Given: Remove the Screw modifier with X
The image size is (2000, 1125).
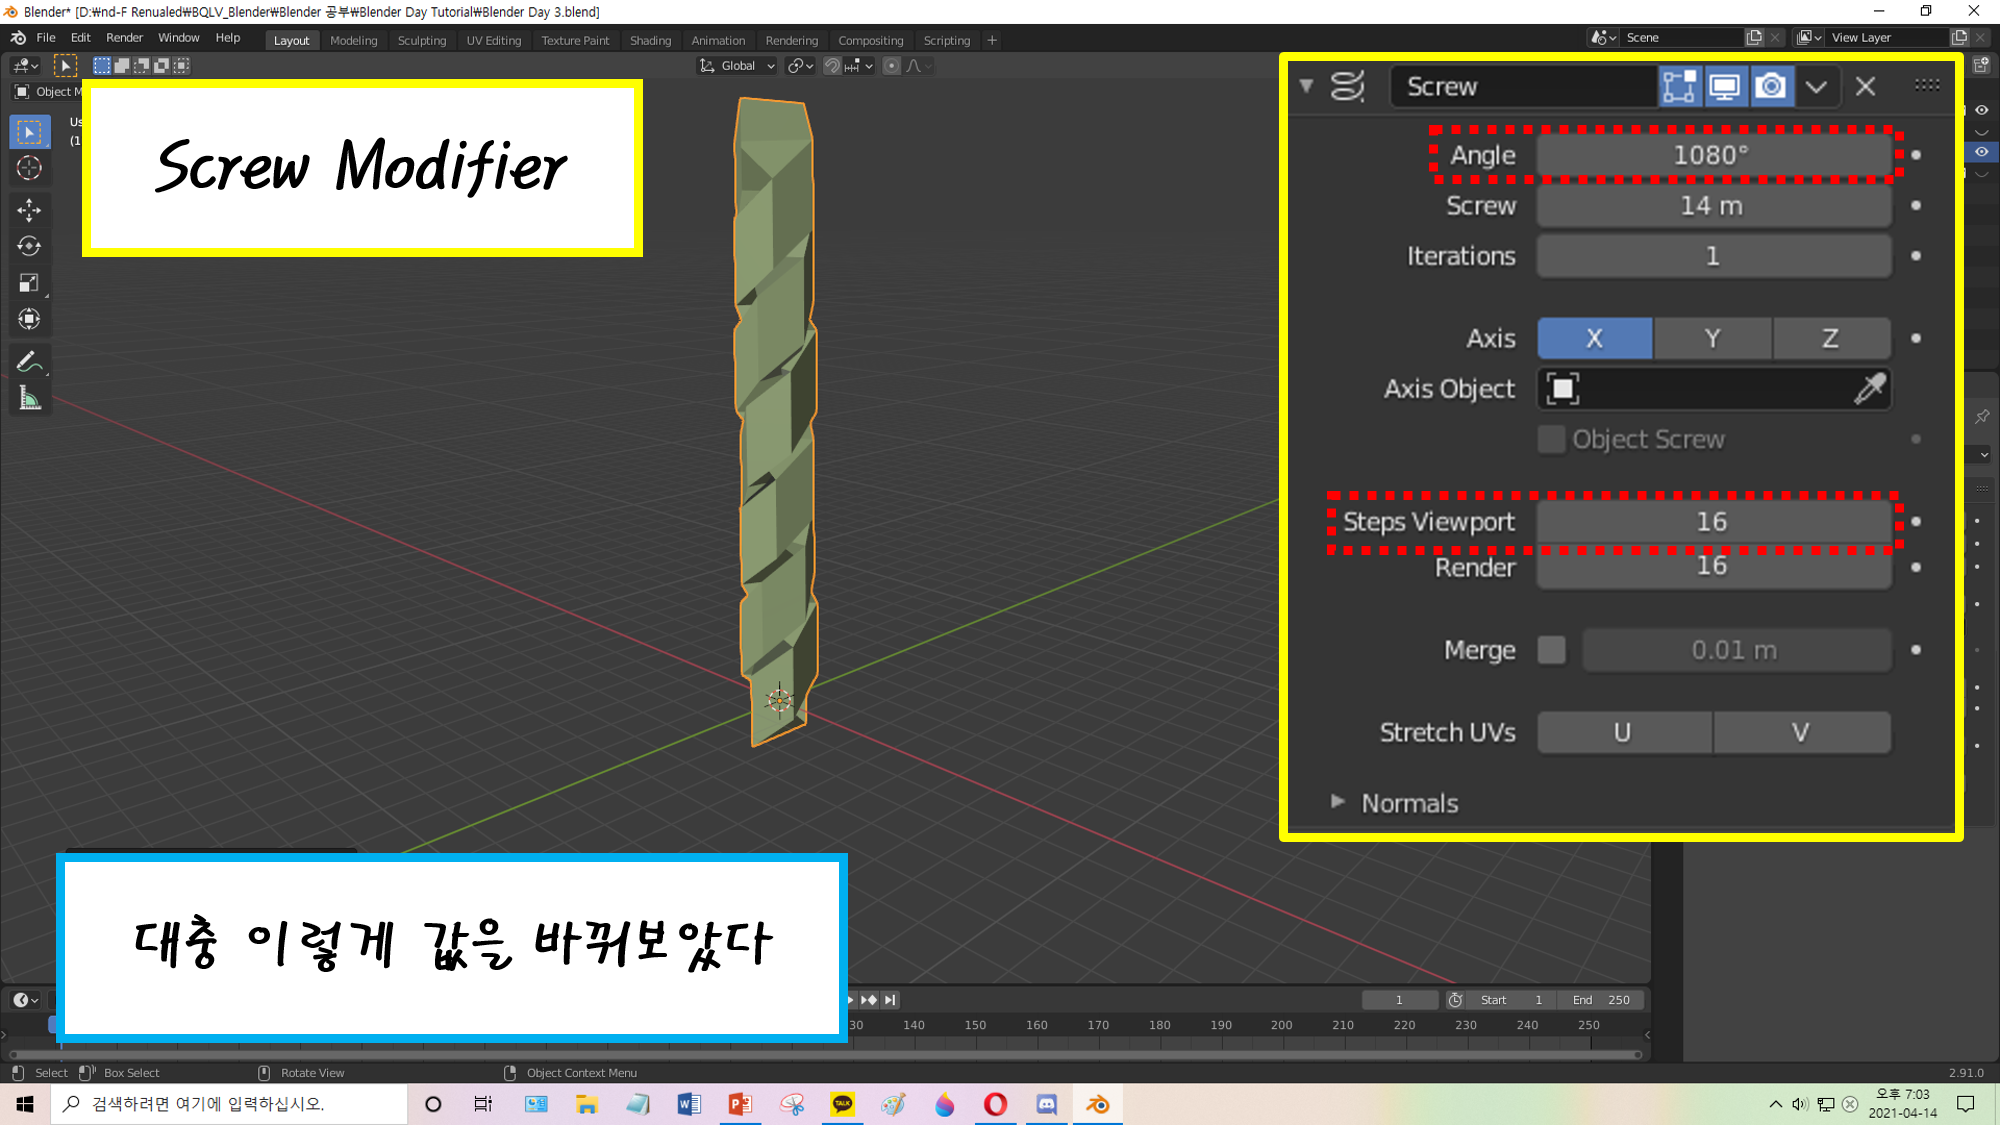Looking at the screenshot, I should tap(1865, 86).
